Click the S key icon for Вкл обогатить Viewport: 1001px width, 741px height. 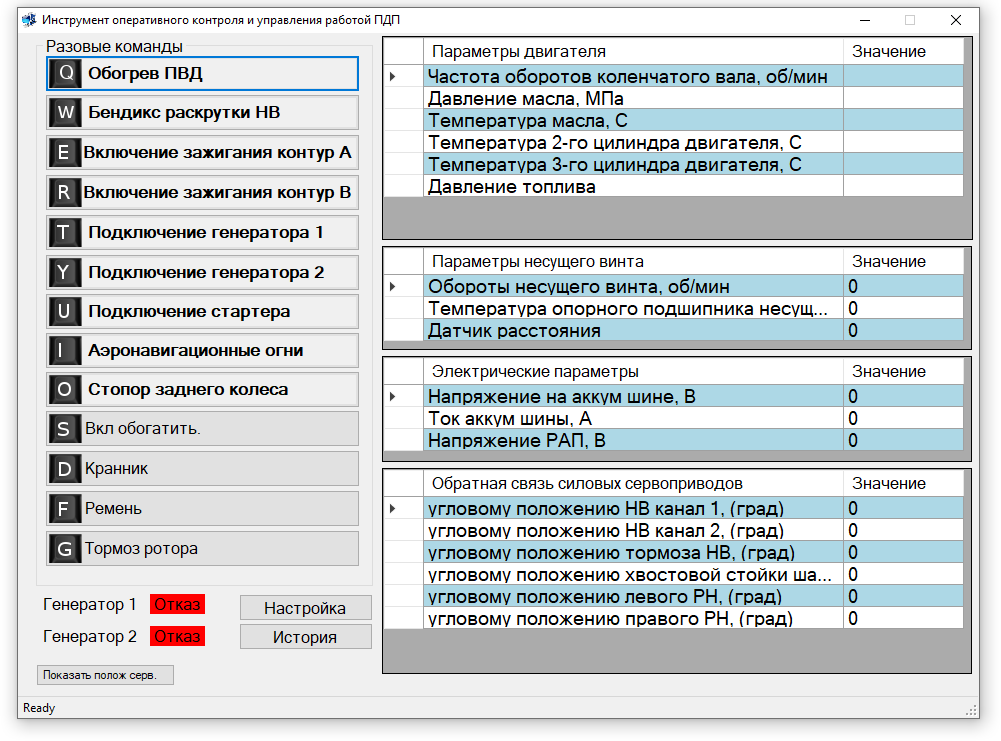coord(65,429)
